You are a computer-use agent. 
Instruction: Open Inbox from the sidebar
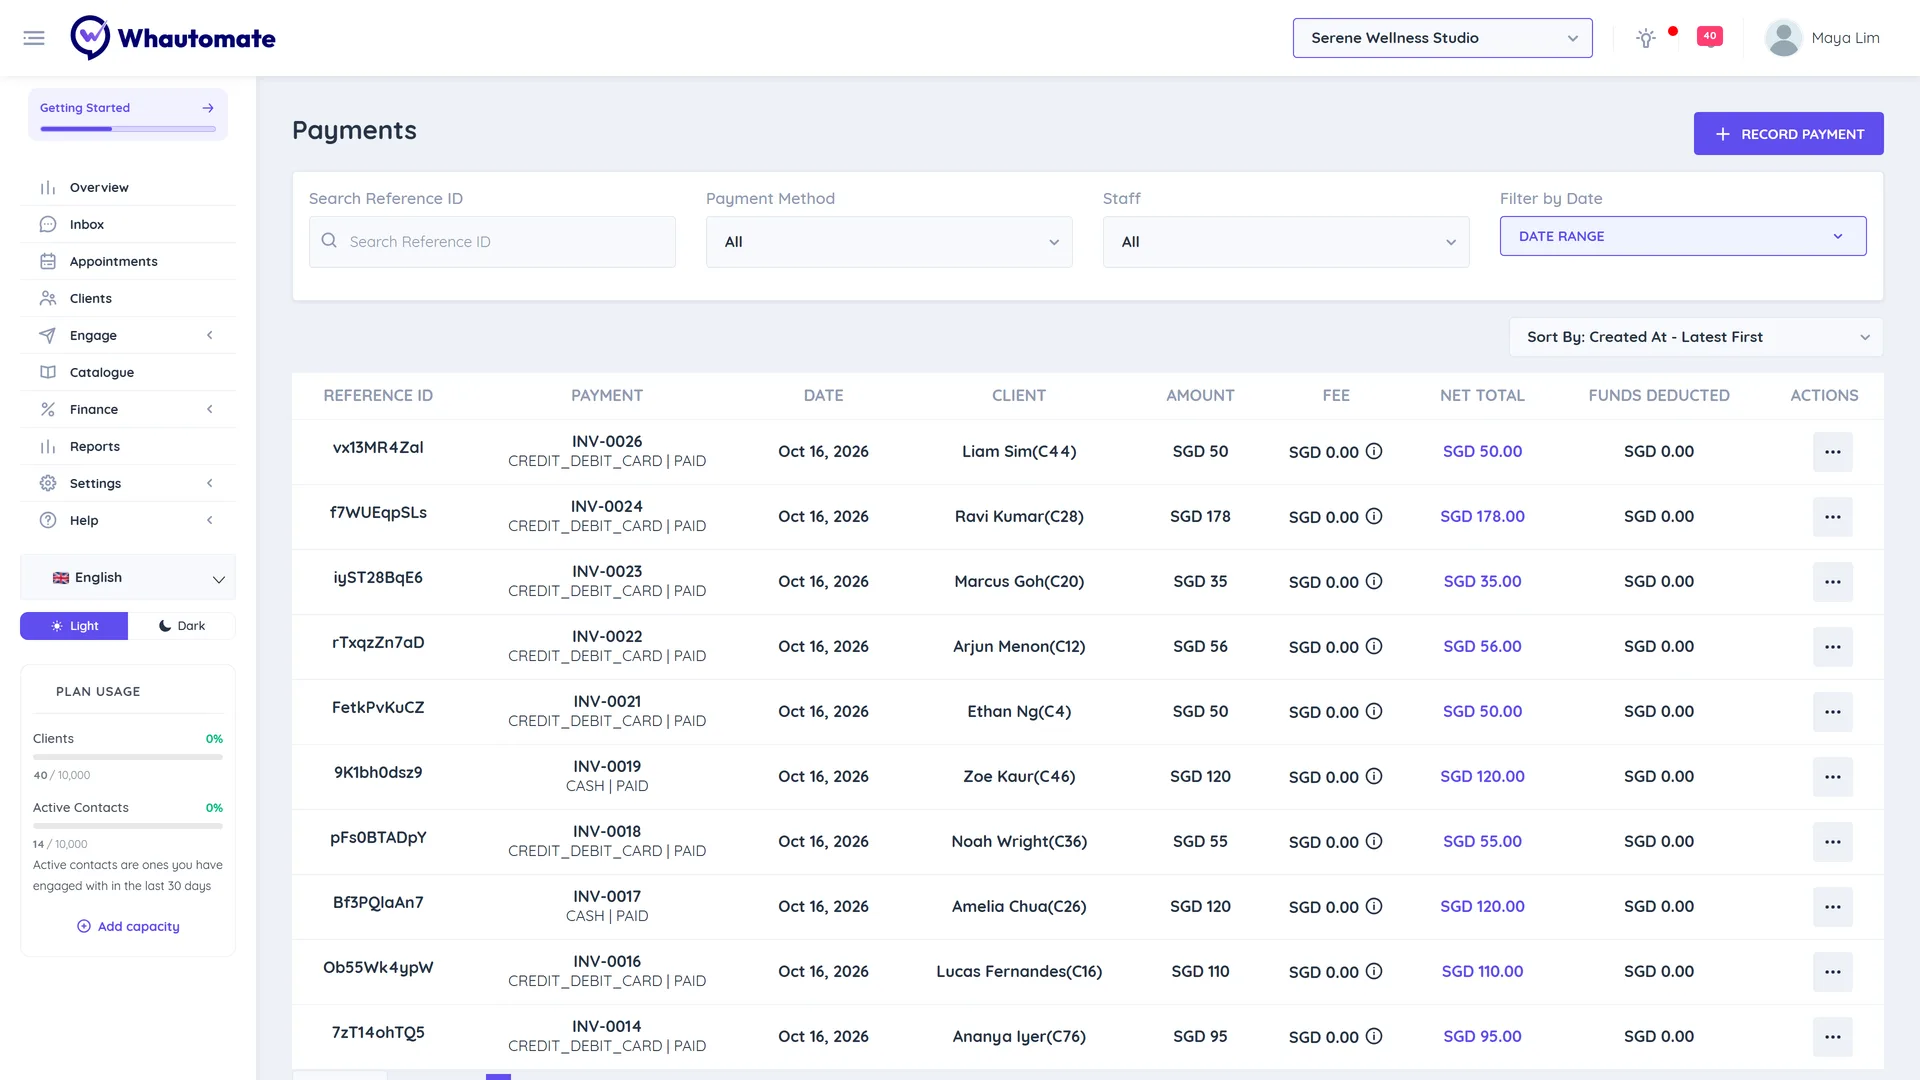(128, 224)
